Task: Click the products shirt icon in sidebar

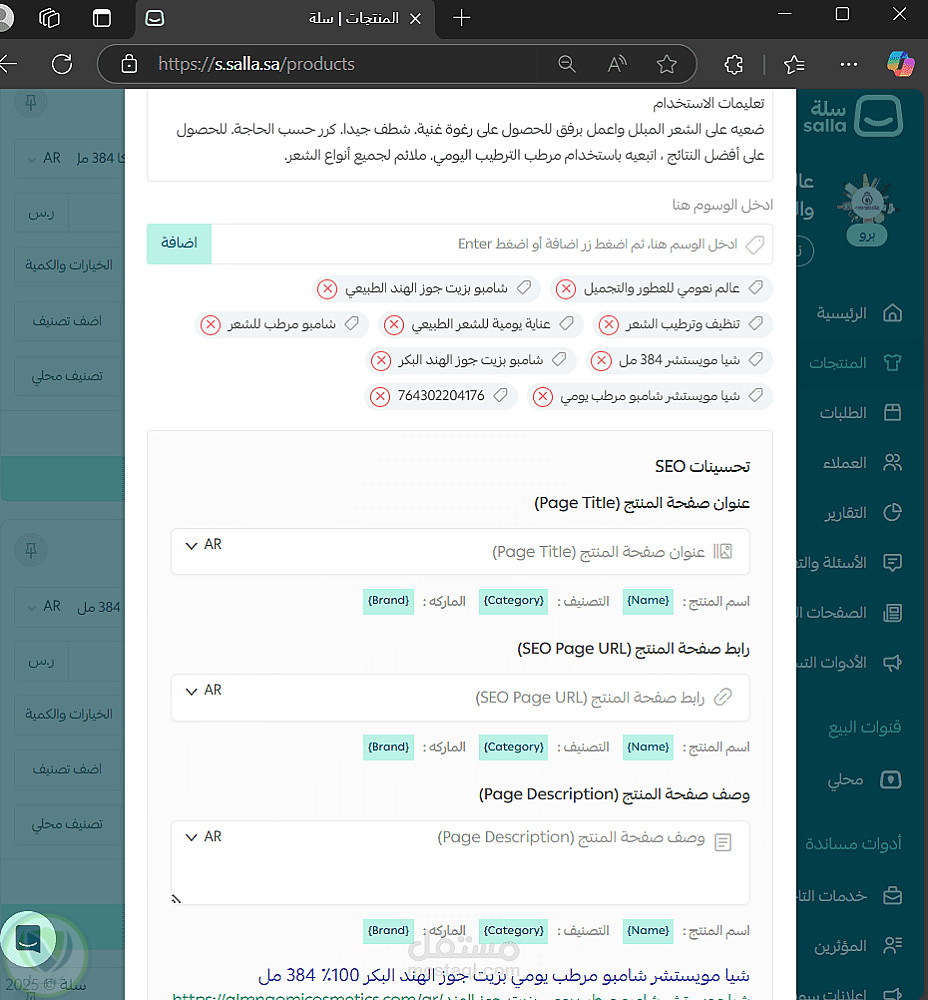Action: coord(892,362)
